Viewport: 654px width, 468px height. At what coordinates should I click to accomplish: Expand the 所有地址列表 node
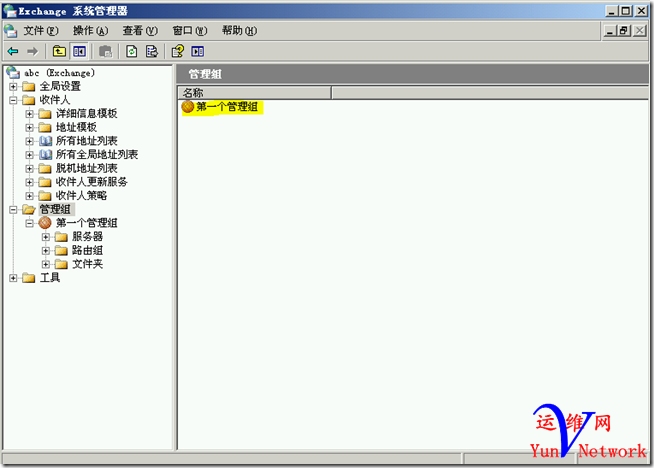(30, 141)
